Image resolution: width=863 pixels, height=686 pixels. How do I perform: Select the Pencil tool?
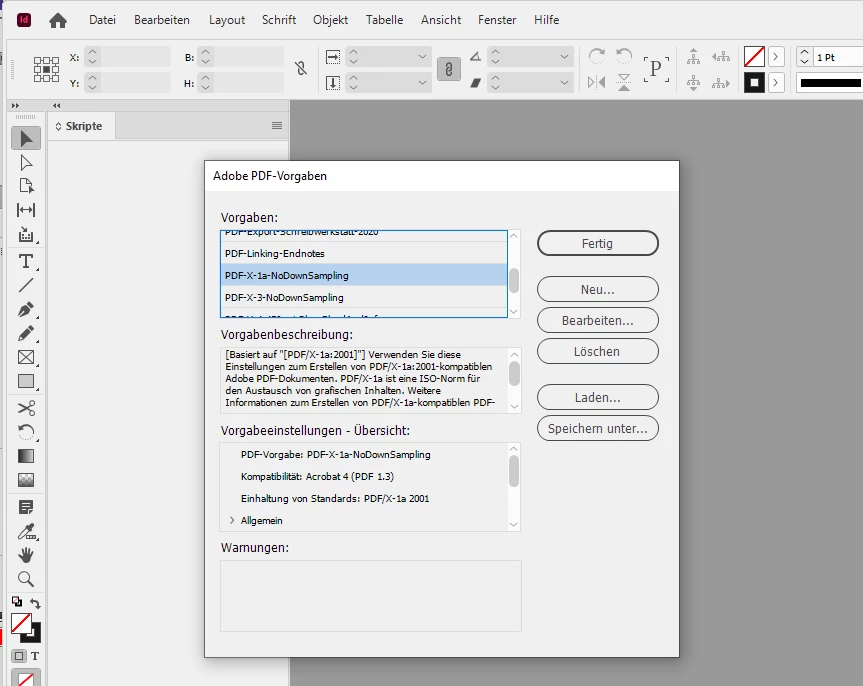click(26, 333)
